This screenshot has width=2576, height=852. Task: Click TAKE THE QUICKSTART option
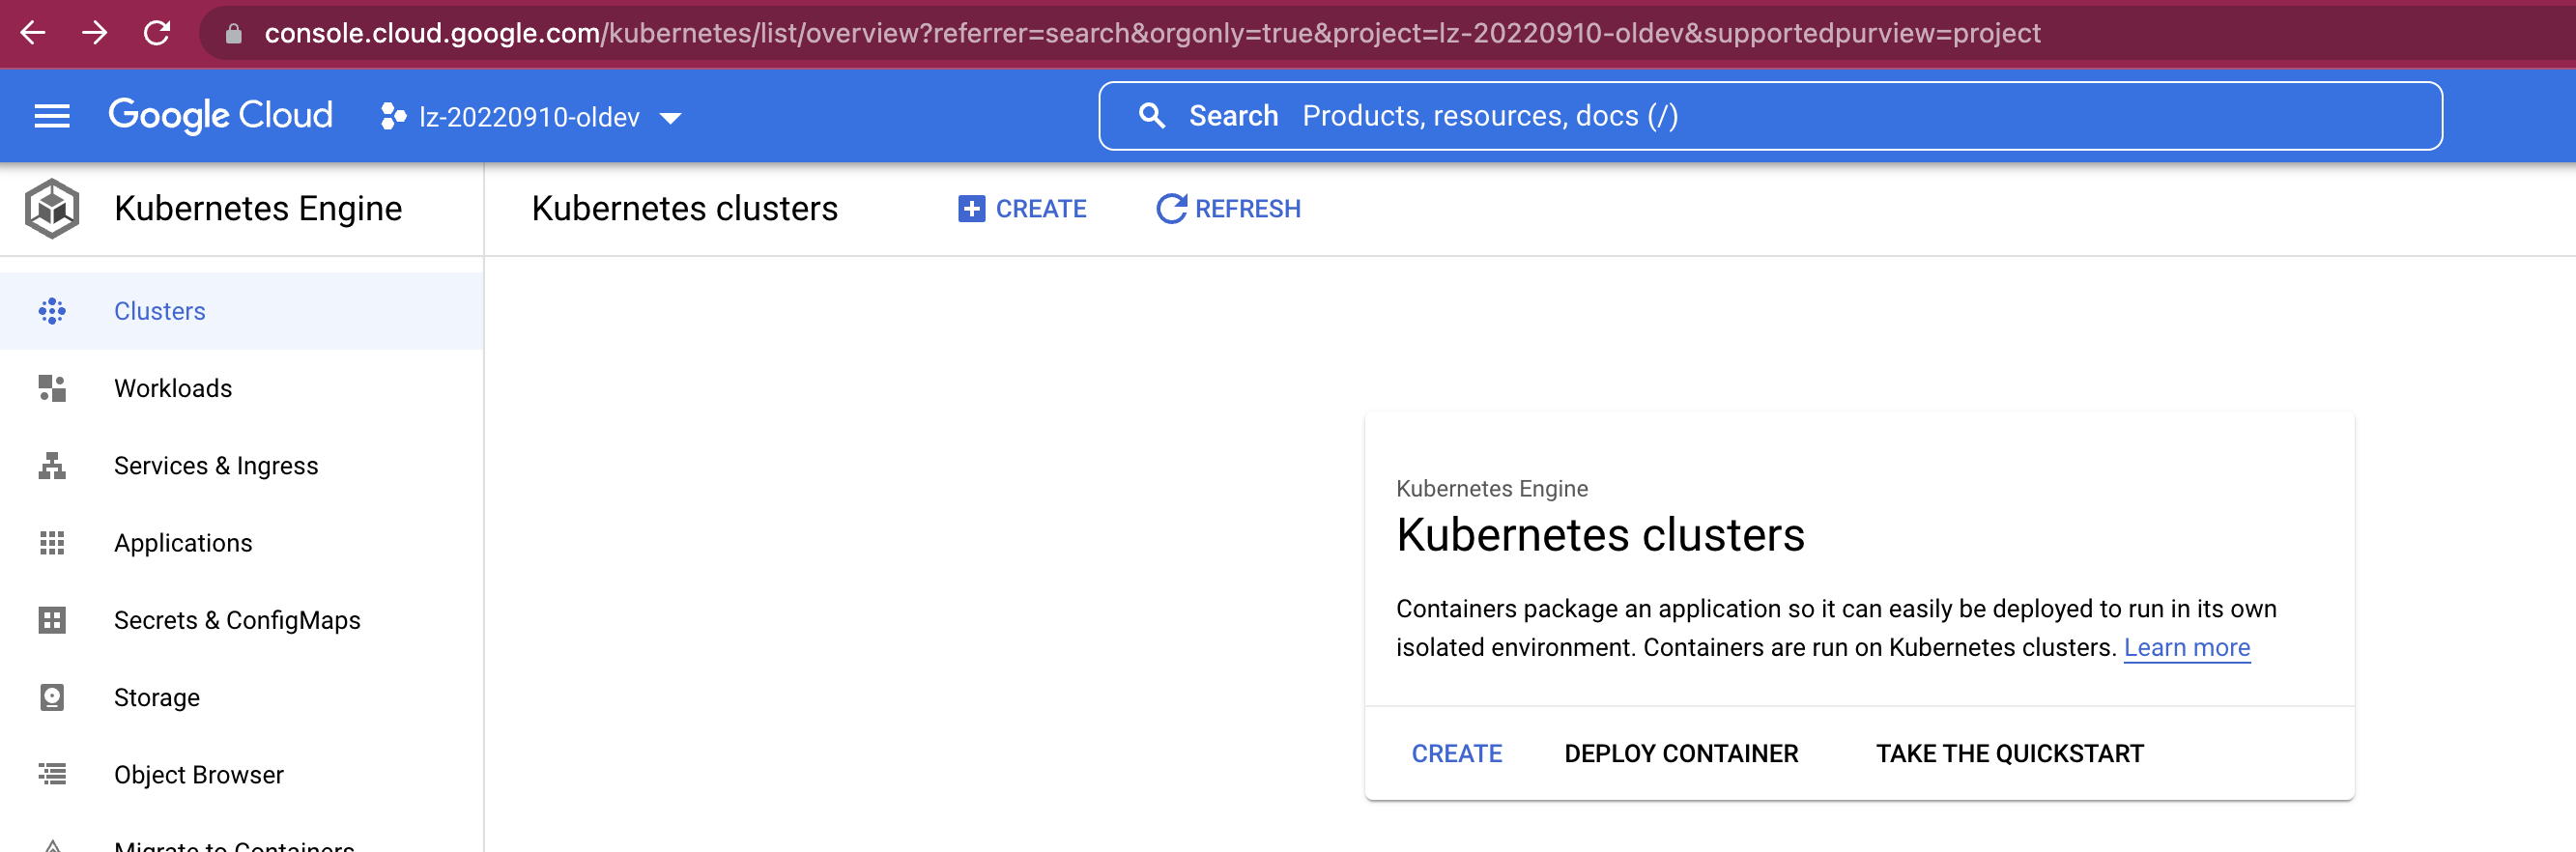click(x=2011, y=753)
